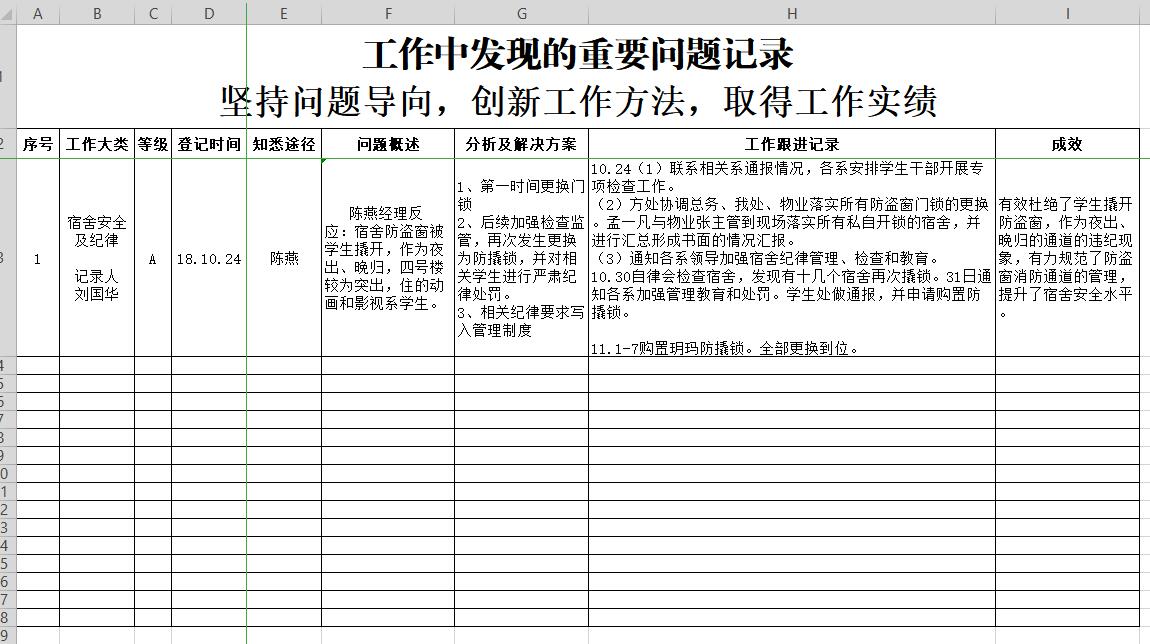Select column C header
This screenshot has width=1150, height=644.
[x=153, y=13]
